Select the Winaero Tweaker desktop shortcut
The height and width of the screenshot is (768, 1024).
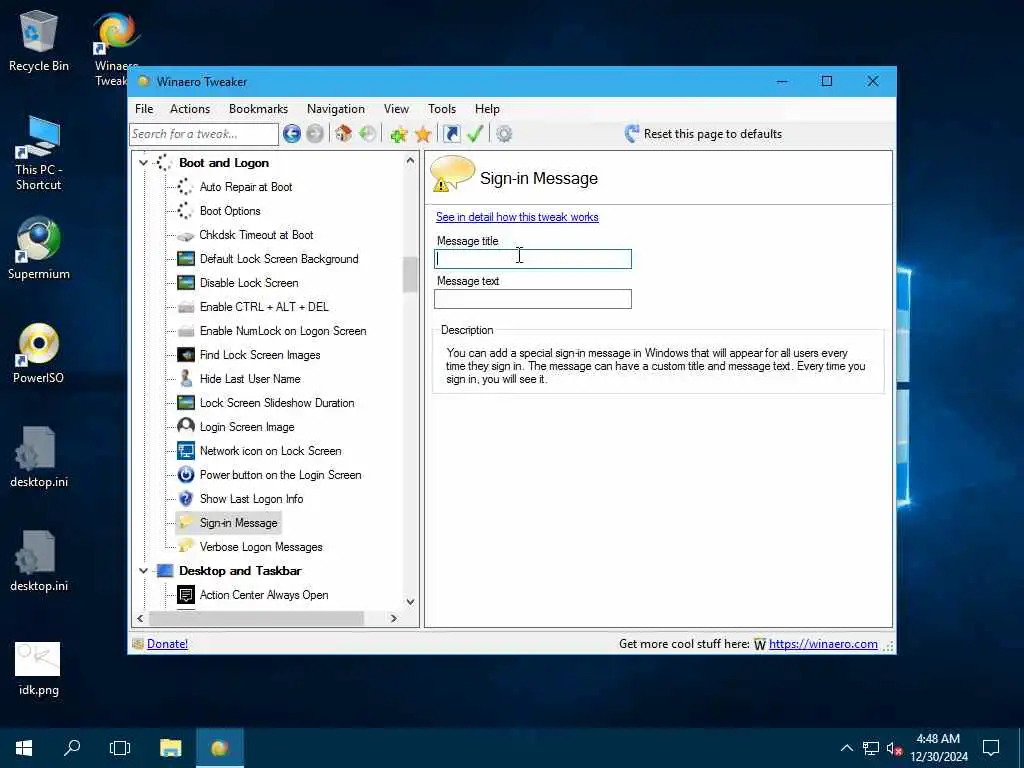(x=115, y=50)
